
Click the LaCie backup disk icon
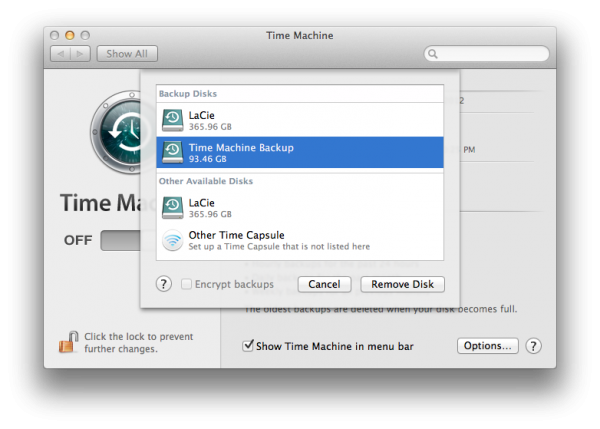(x=173, y=121)
